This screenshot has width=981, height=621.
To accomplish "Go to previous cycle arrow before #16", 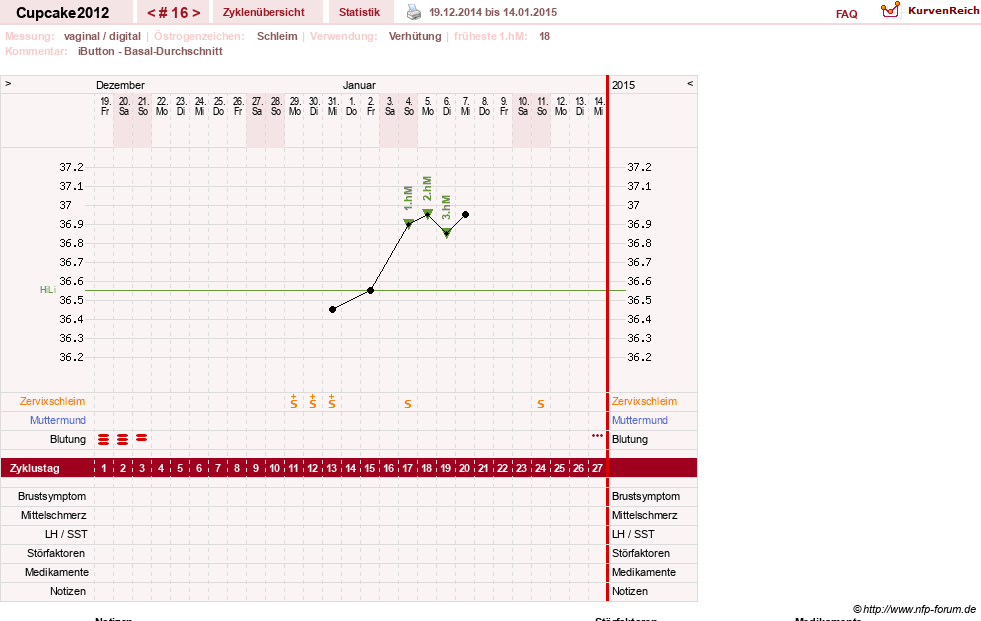I will click(151, 13).
